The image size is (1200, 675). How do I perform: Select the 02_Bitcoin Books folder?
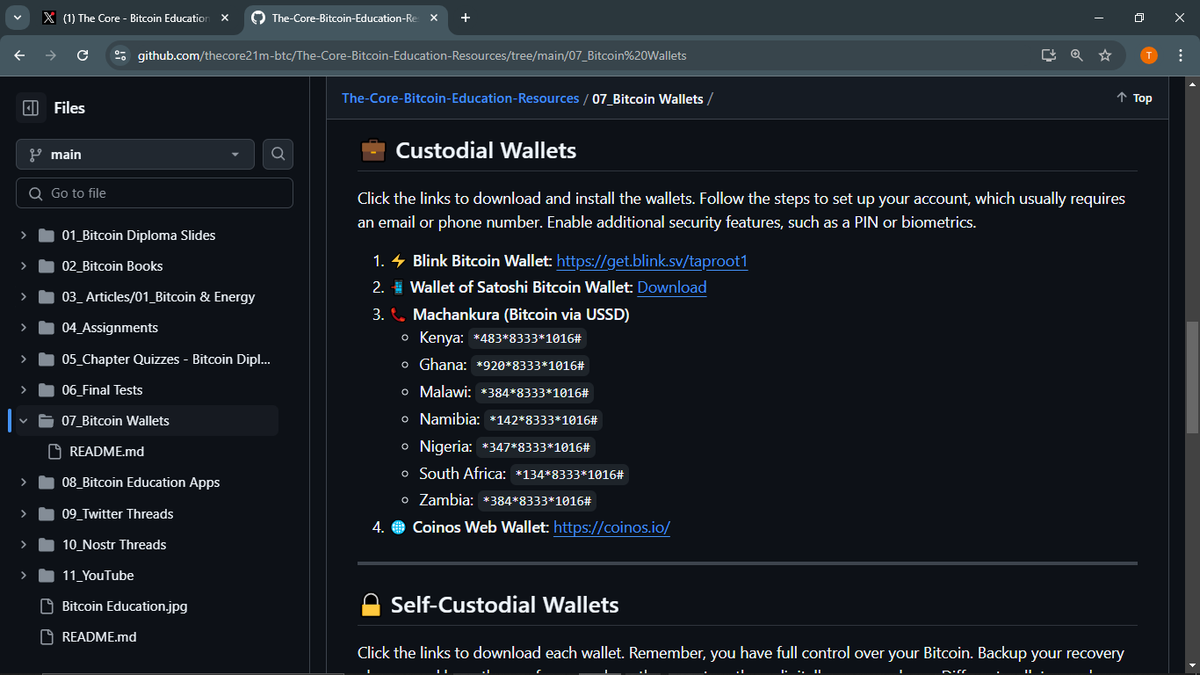[112, 266]
